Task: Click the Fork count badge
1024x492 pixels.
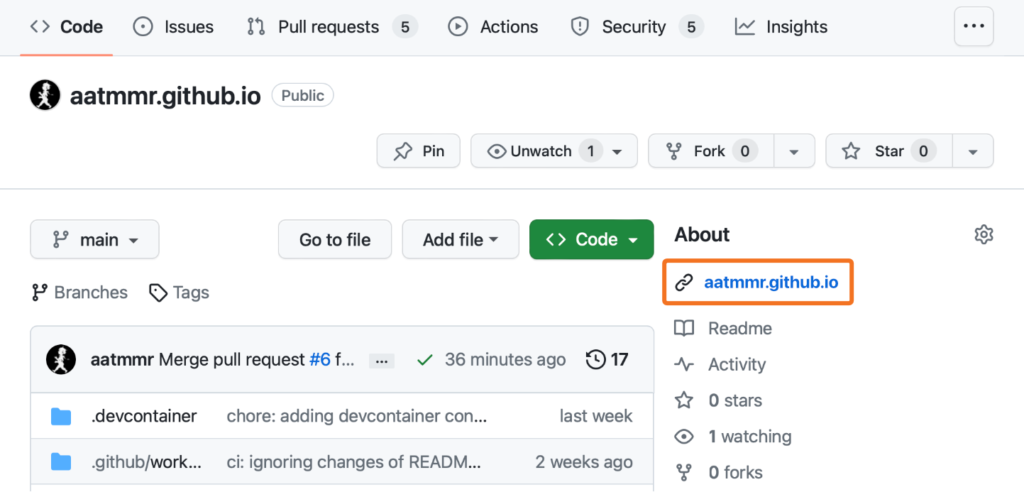Action: pos(745,151)
